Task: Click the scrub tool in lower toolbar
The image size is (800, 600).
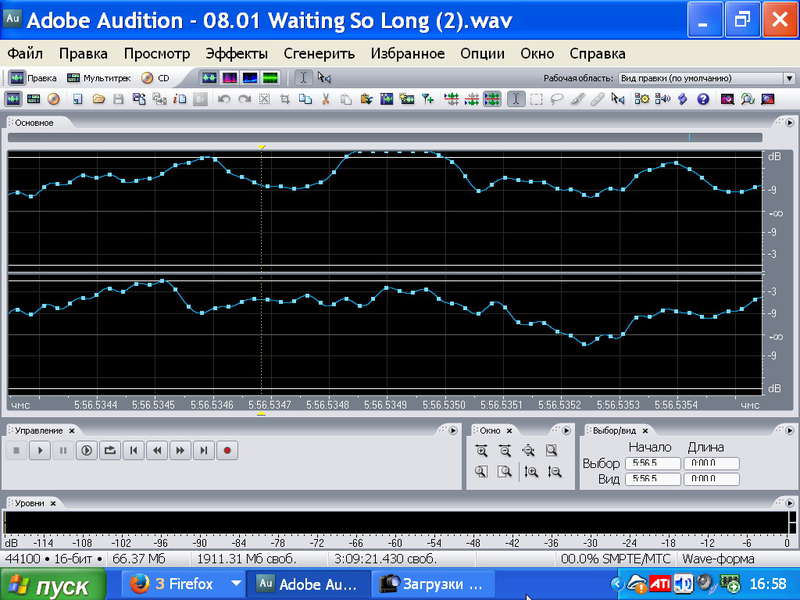Action: coord(618,99)
